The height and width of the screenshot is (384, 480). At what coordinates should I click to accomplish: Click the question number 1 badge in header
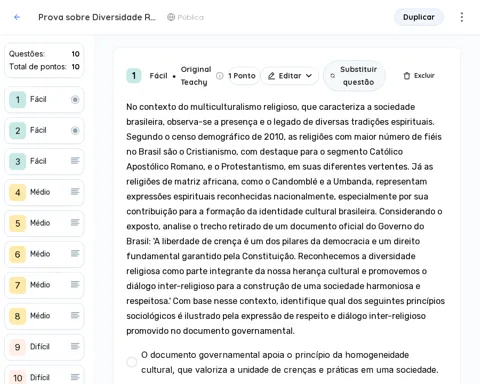(x=134, y=76)
